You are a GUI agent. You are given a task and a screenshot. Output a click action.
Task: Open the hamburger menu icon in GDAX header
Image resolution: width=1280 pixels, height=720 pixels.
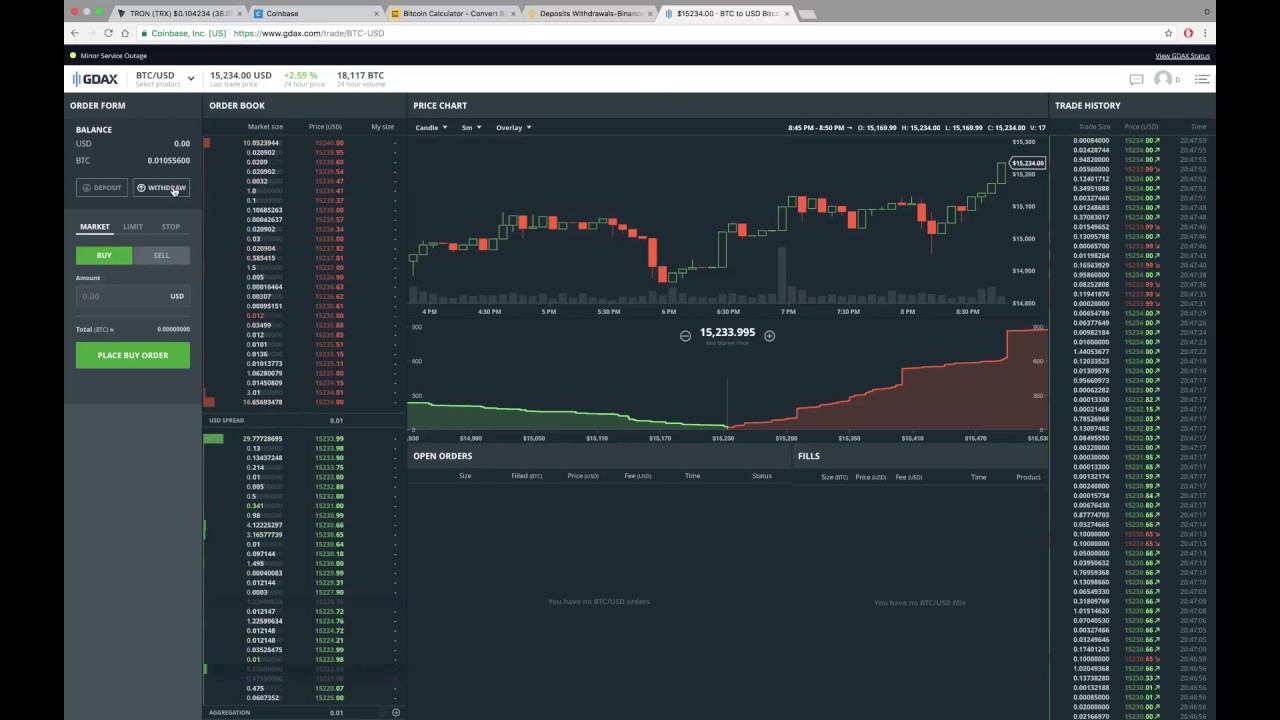[x=1202, y=79]
